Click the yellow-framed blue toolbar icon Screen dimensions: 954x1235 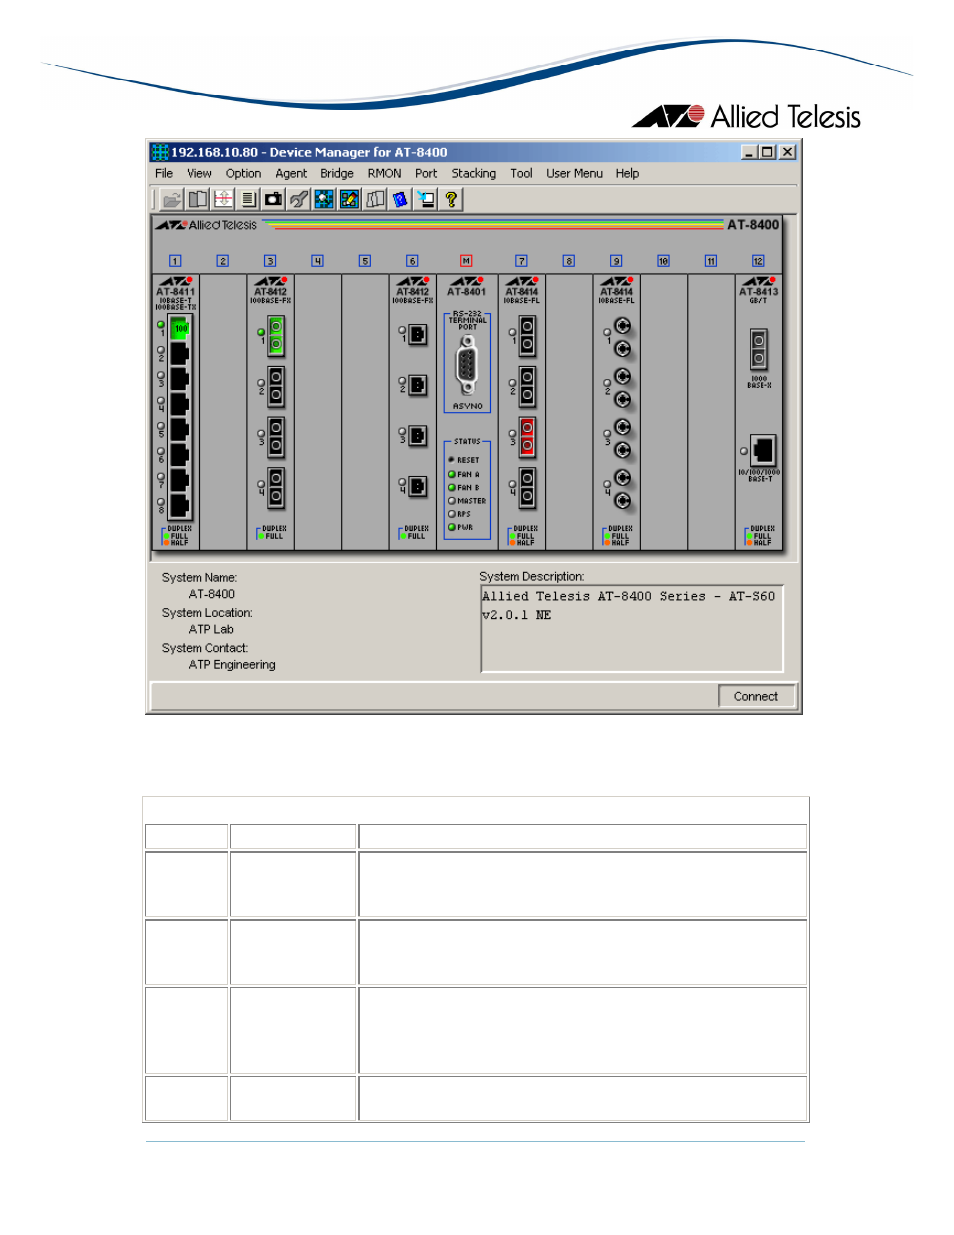349,199
